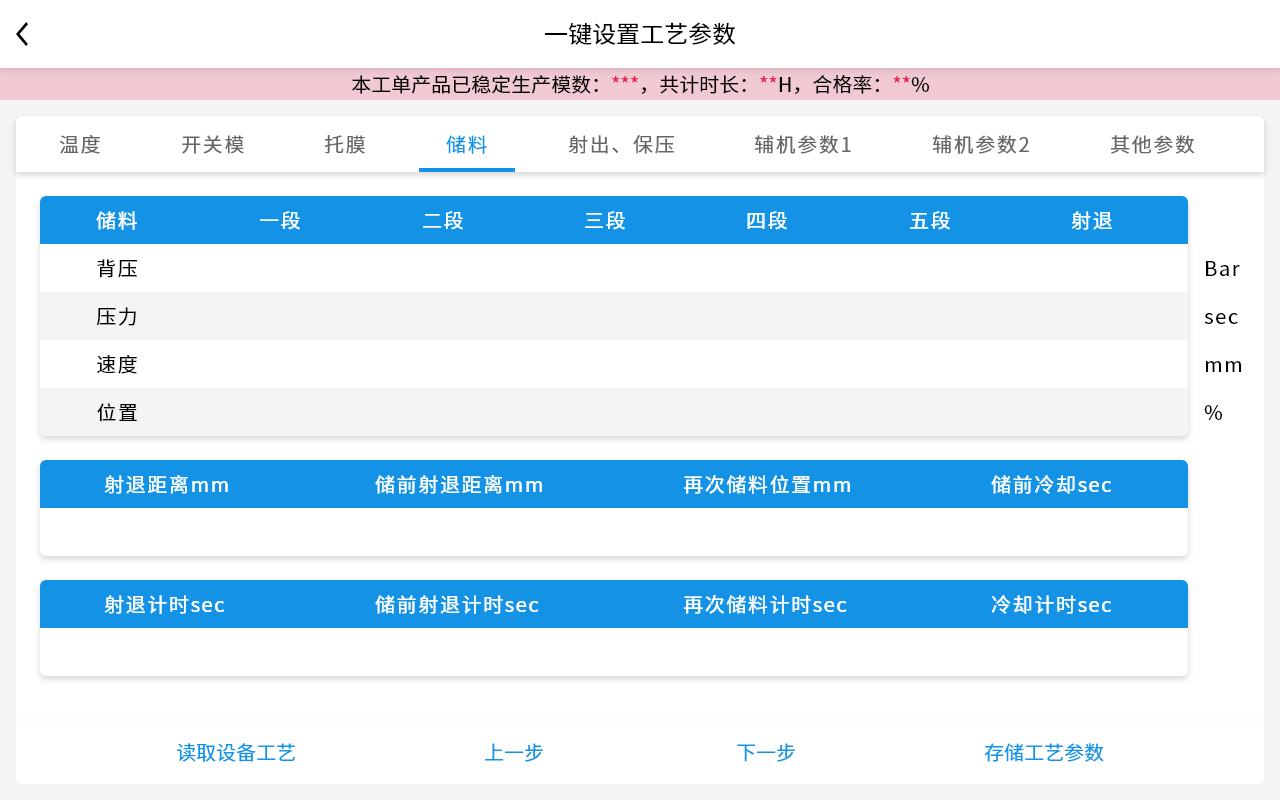1280x800 pixels.
Task: Open the 其他参数 tab
Action: tap(1153, 144)
